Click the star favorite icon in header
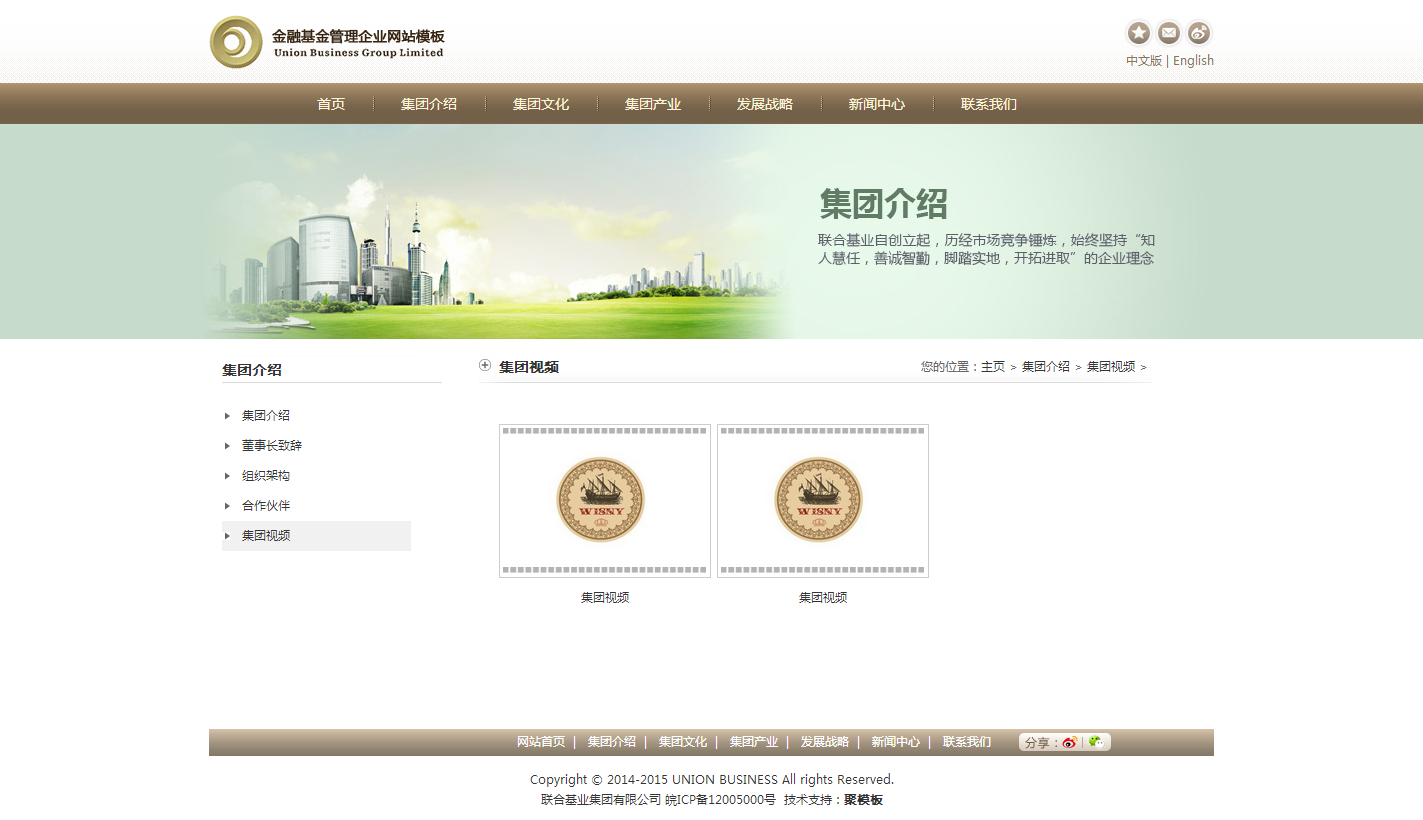The width and height of the screenshot is (1423, 820). coord(1139,33)
